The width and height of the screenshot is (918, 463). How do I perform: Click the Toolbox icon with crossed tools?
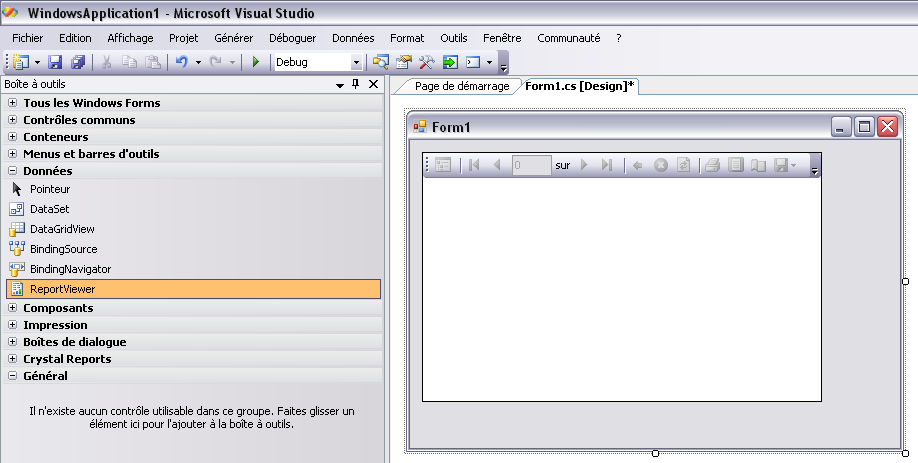click(427, 62)
